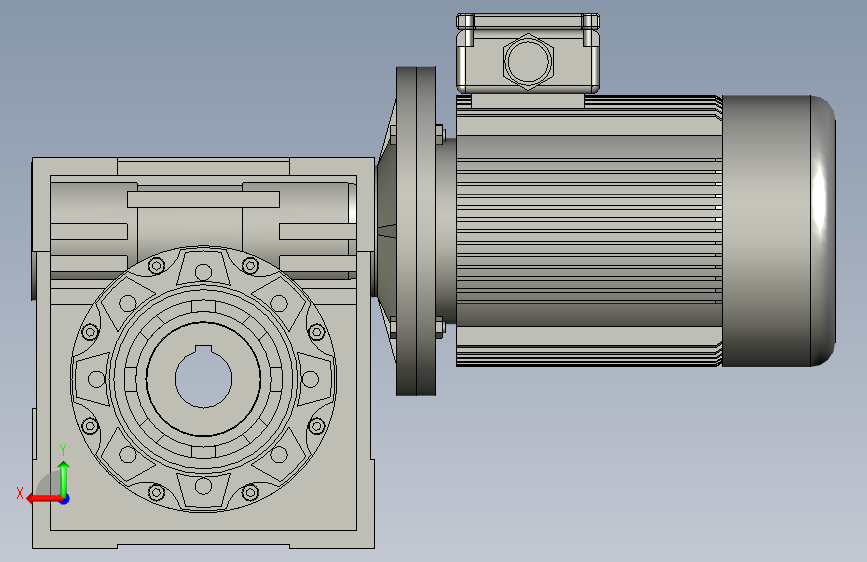Pick the lower flange bolt next to the motor
Image resolution: width=867 pixels, height=562 pixels.
[x=440, y=327]
